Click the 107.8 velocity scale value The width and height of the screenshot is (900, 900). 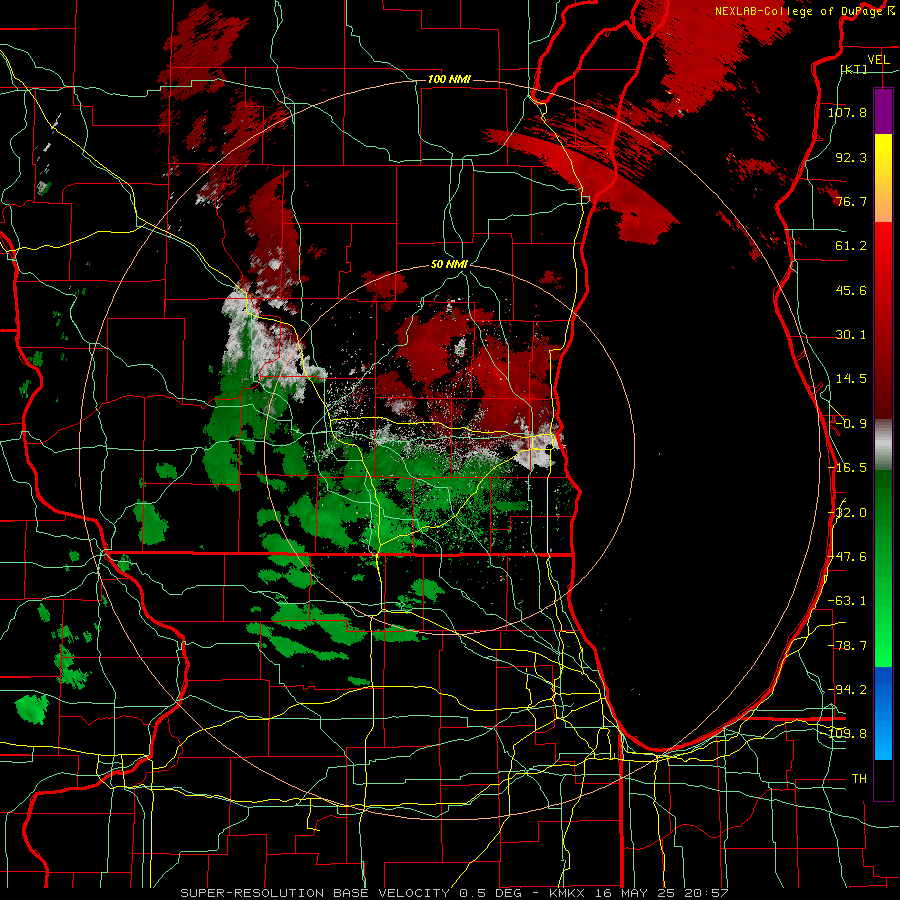pos(847,112)
